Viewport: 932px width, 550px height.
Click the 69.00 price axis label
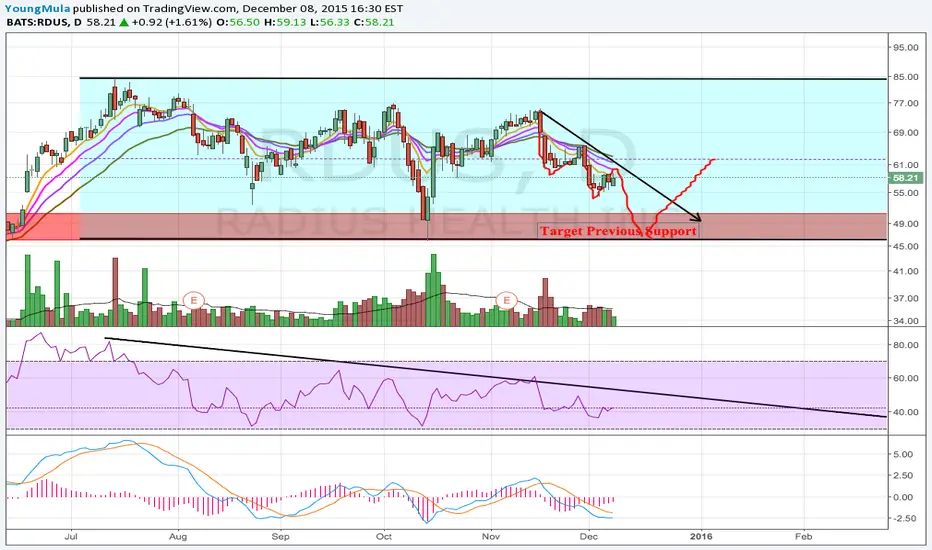(x=906, y=133)
